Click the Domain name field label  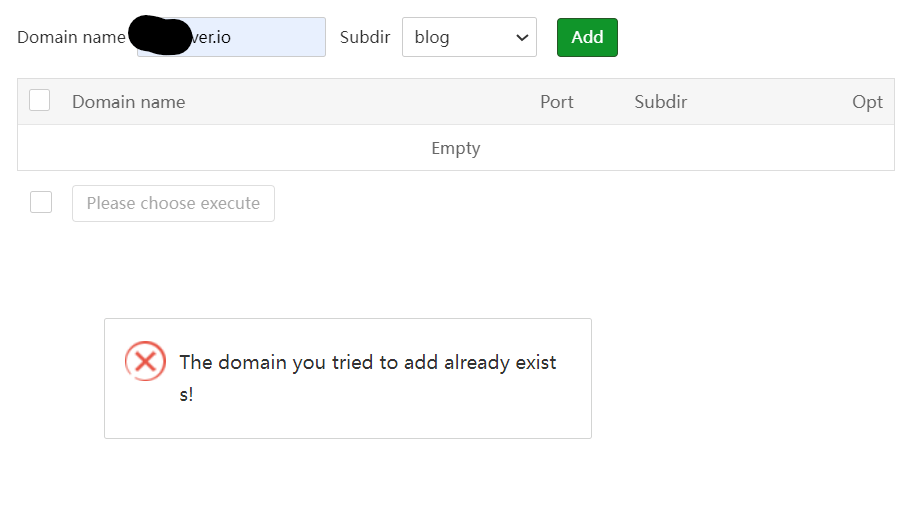click(x=71, y=38)
